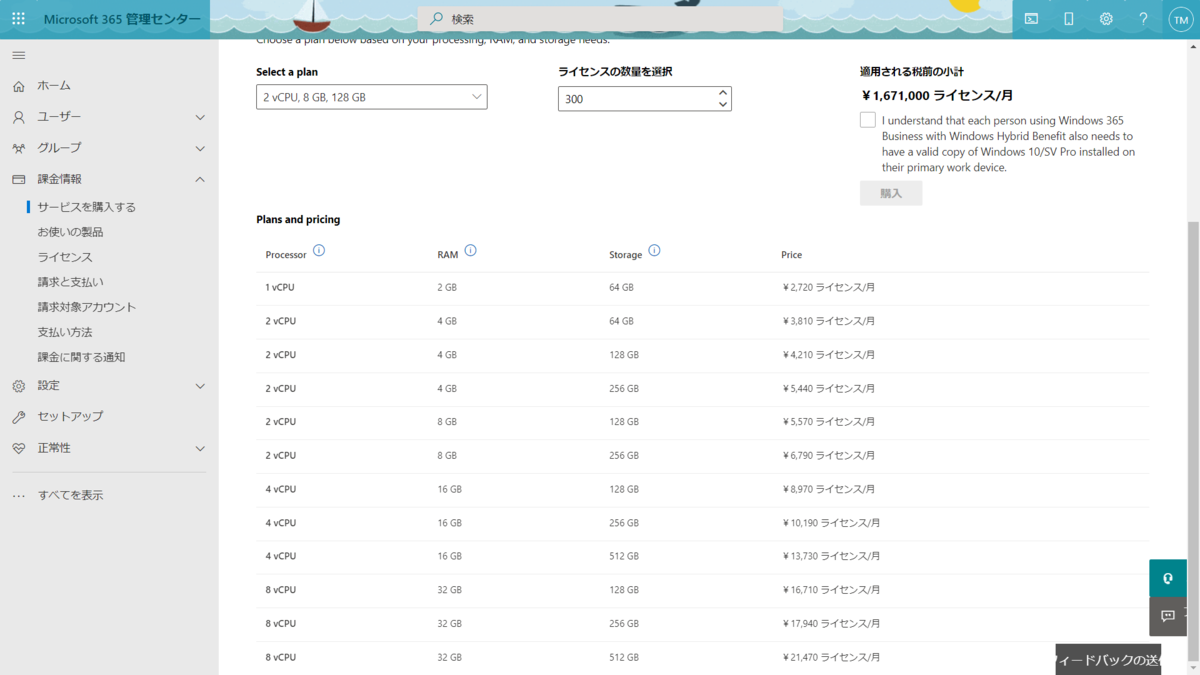The width and height of the screenshot is (1200, 675).
Task: Click the ¥4,210 price cell
Action: click(x=828, y=355)
